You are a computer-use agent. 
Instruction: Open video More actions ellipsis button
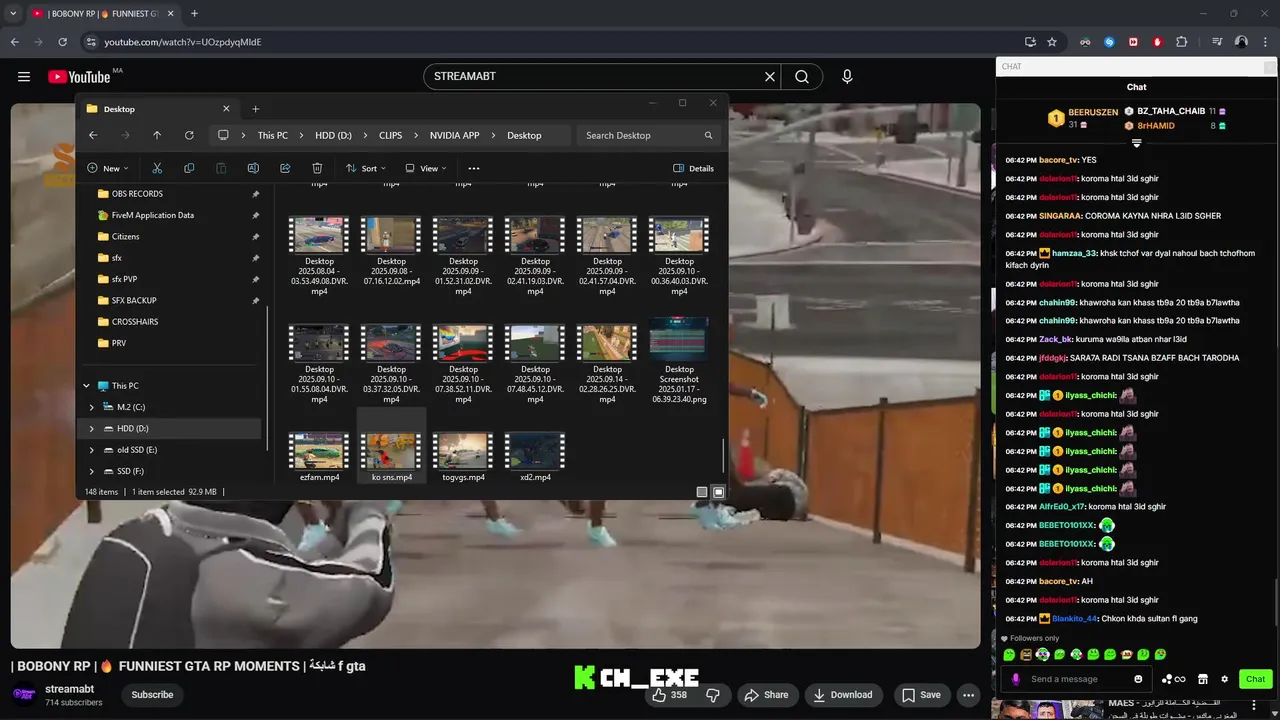coord(968,695)
